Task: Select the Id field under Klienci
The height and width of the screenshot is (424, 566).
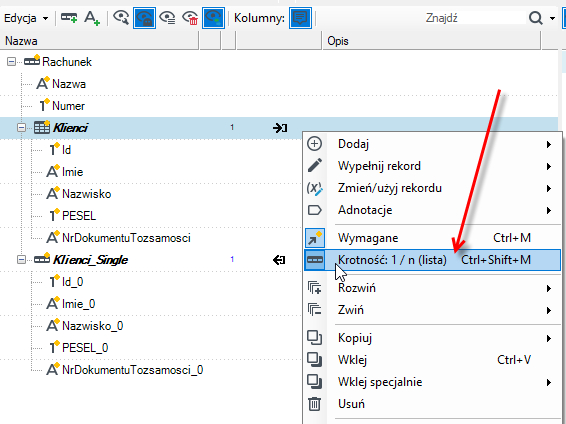Action: pos(66,150)
